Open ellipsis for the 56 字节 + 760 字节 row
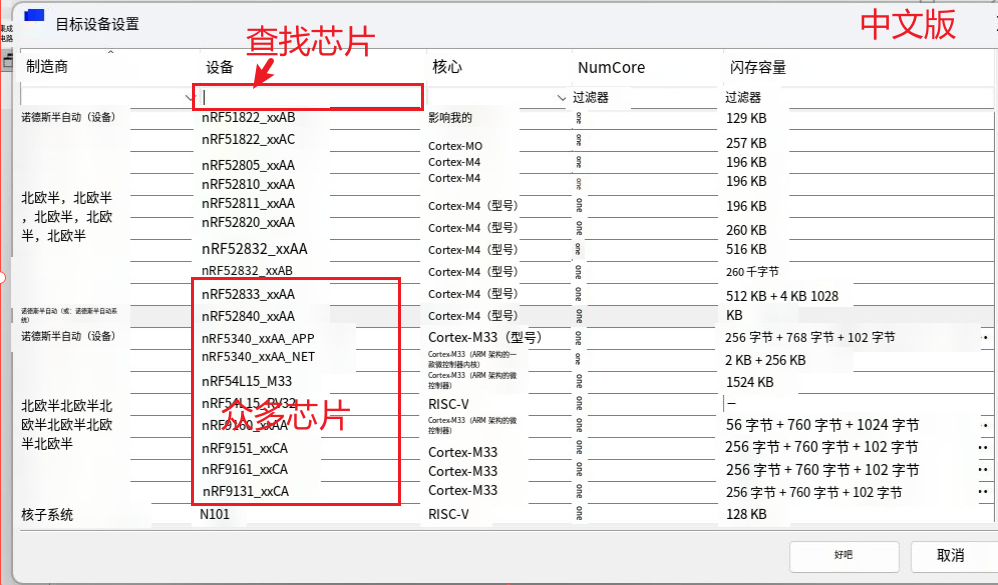 pos(985,425)
